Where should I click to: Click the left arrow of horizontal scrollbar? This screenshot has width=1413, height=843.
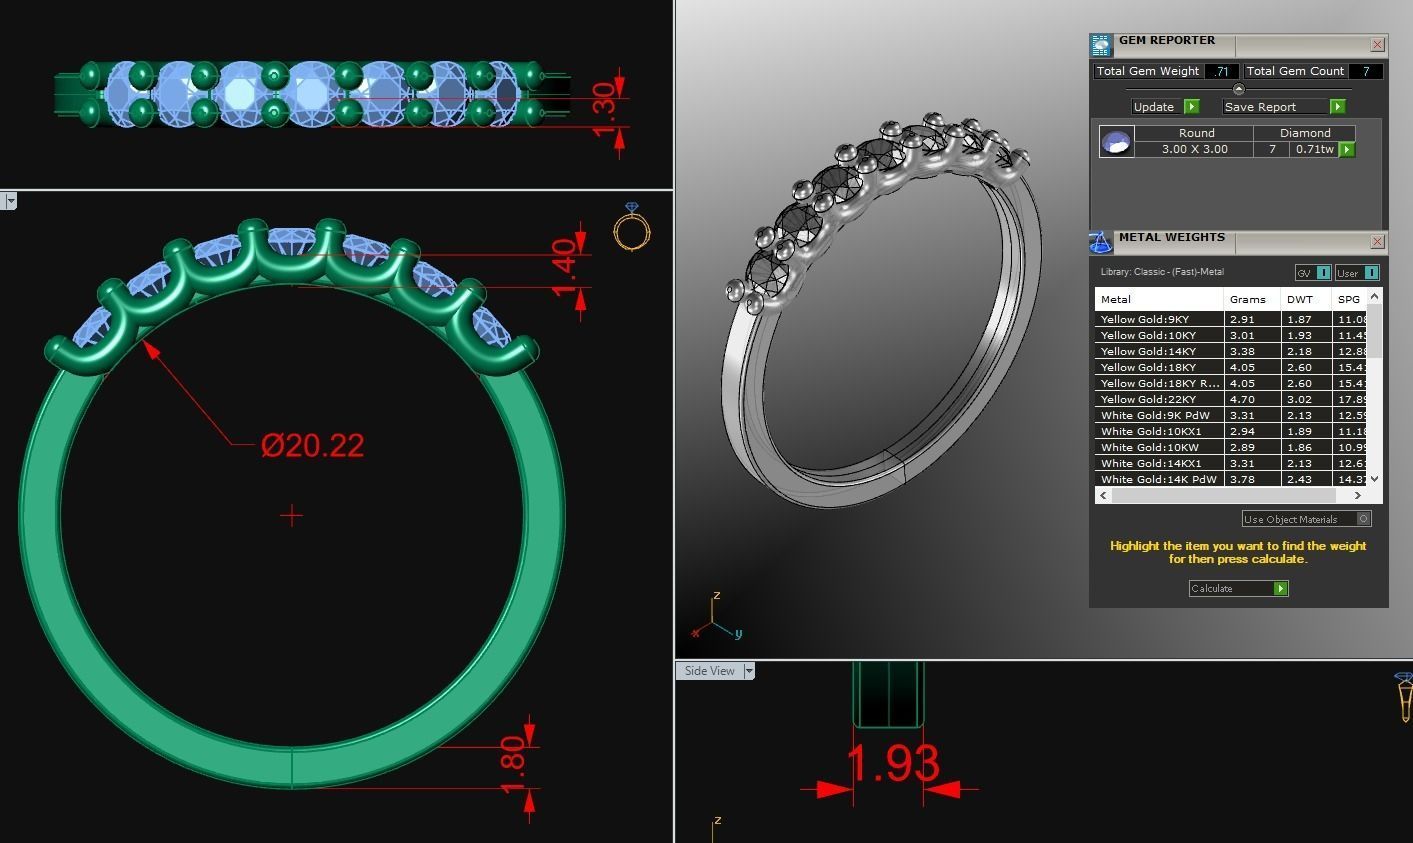tap(1104, 495)
